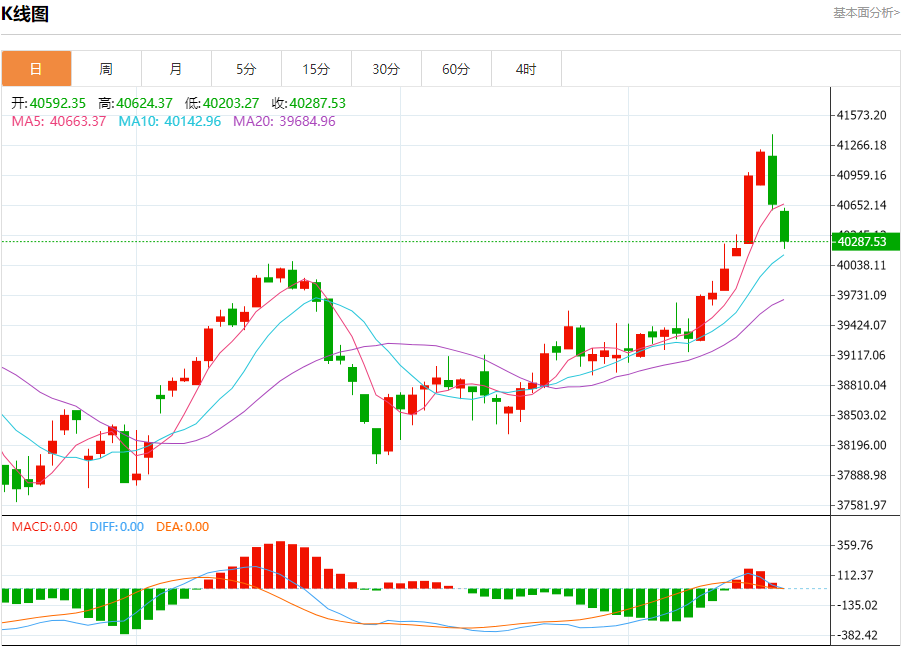
Task: Open the 5分 timeframe tab
Action: point(246,69)
